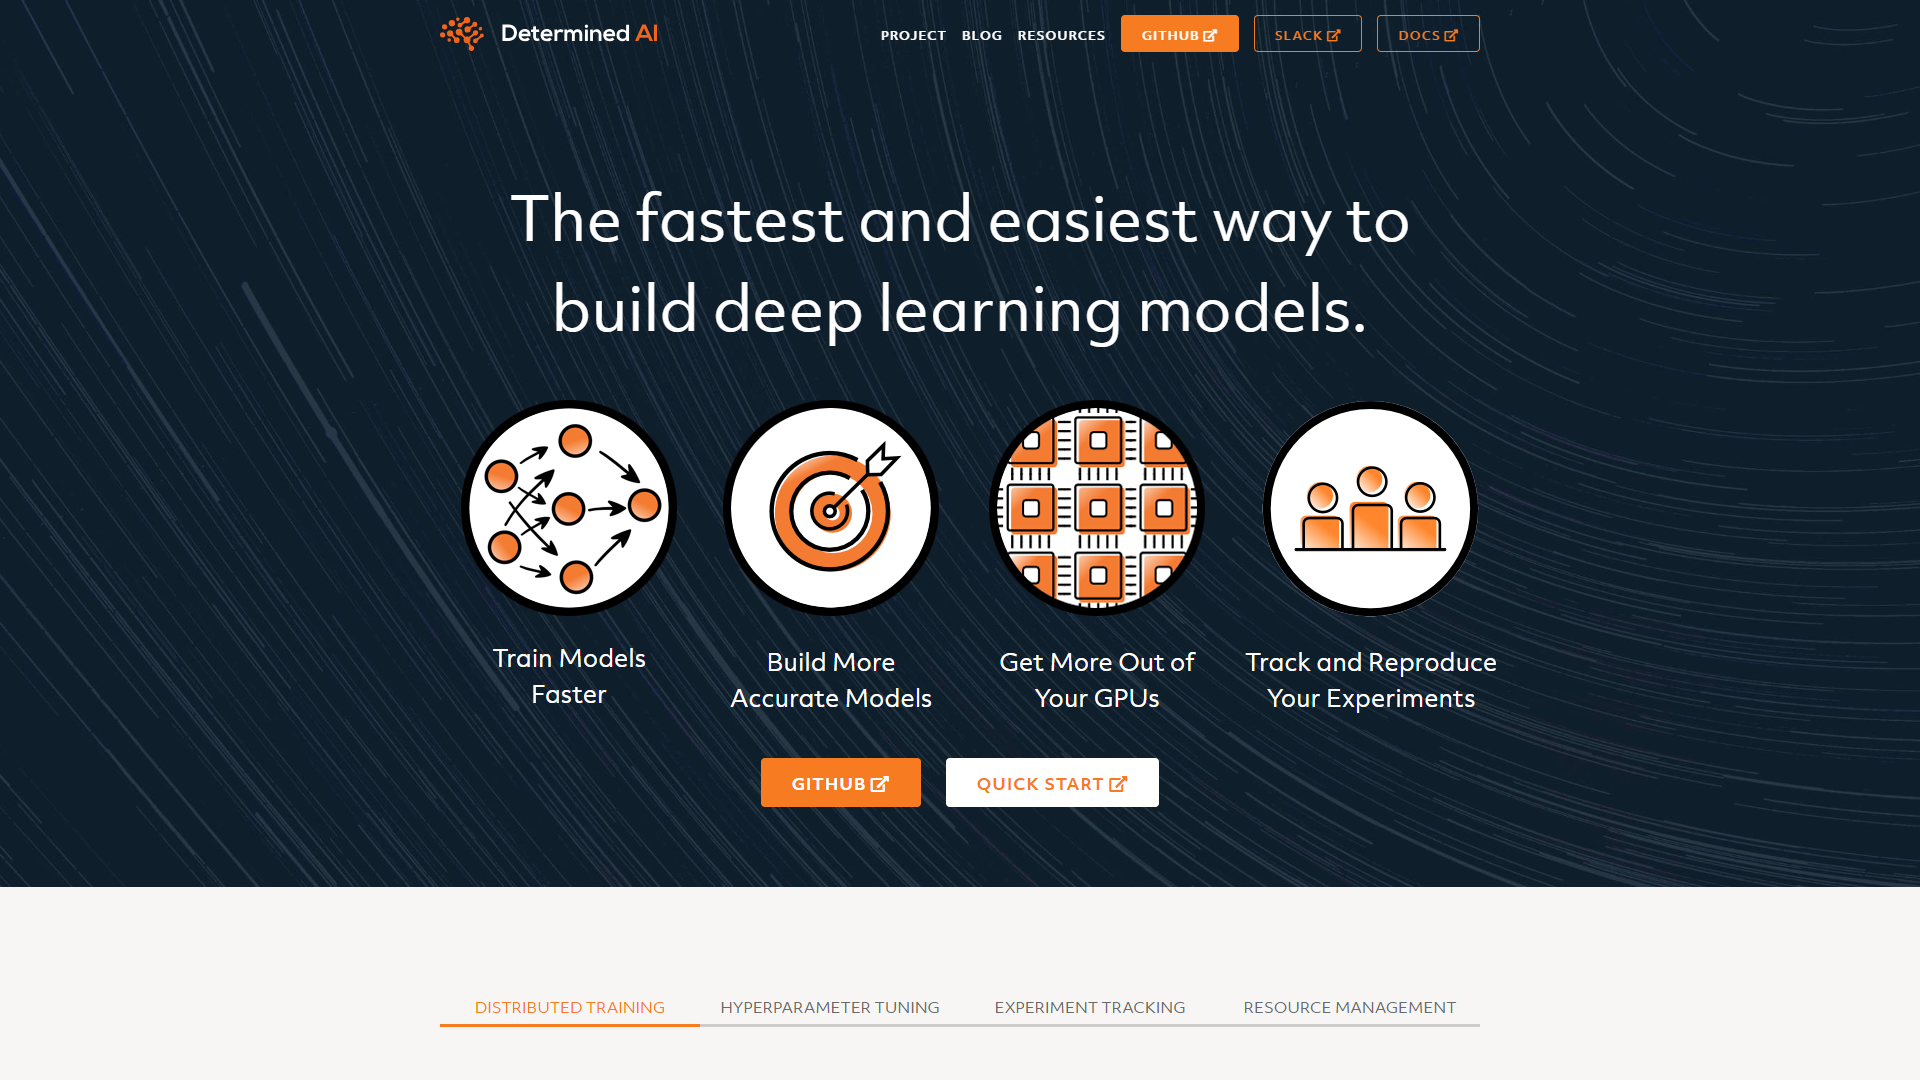This screenshot has height=1080, width=1920.
Task: Click the QUICK START external link button
Action: pyautogui.click(x=1051, y=782)
